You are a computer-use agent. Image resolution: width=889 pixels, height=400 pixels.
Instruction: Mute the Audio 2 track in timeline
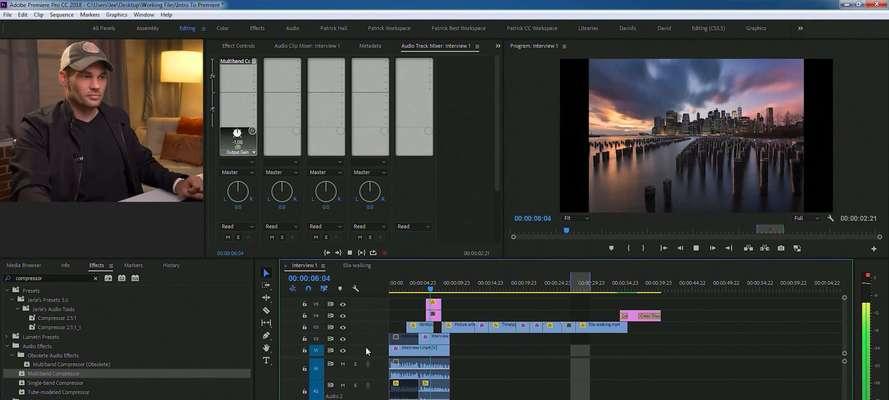(x=342, y=386)
